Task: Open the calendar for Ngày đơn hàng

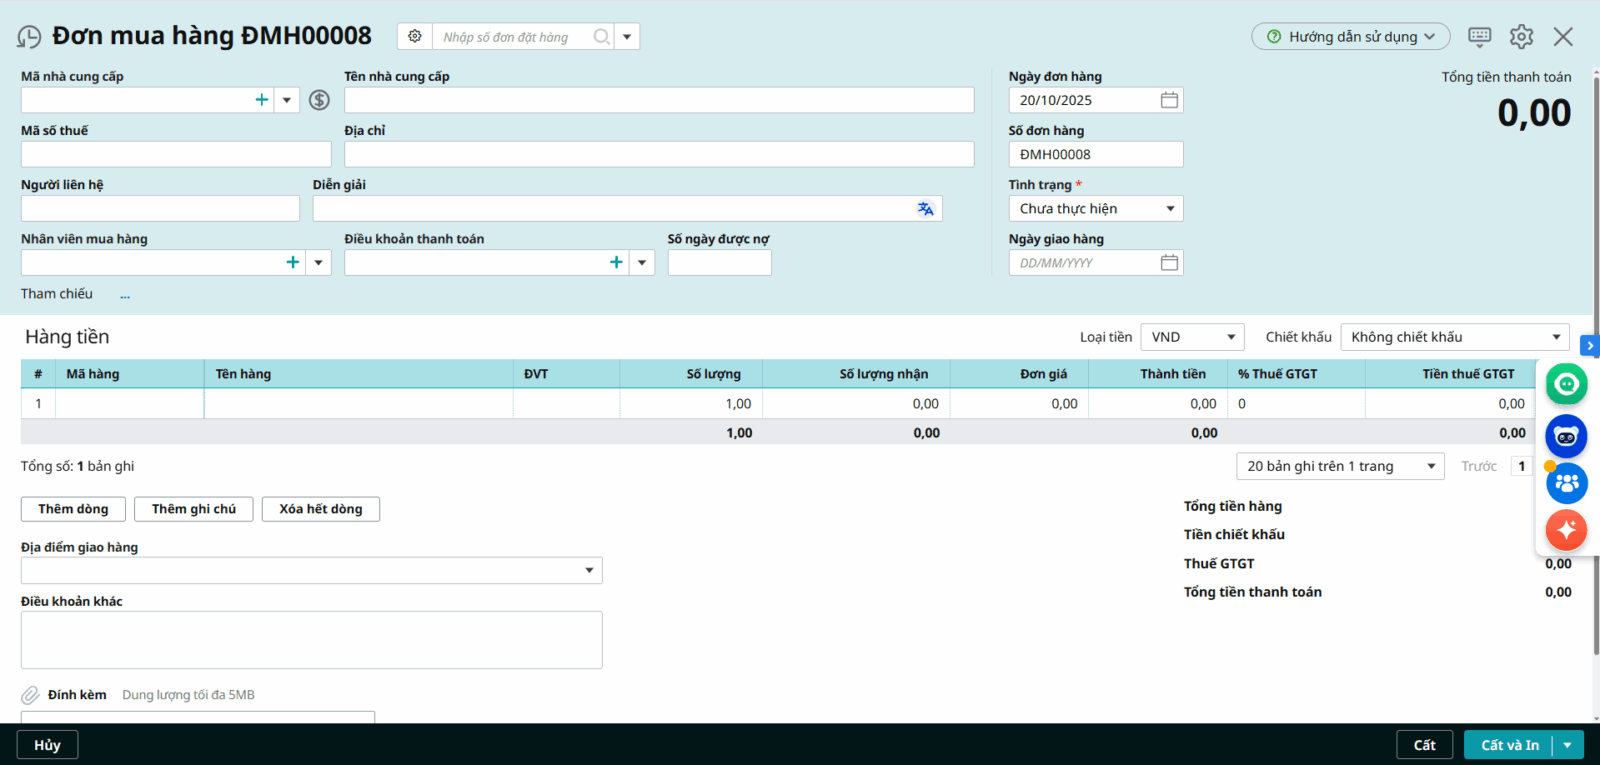Action: point(1169,100)
